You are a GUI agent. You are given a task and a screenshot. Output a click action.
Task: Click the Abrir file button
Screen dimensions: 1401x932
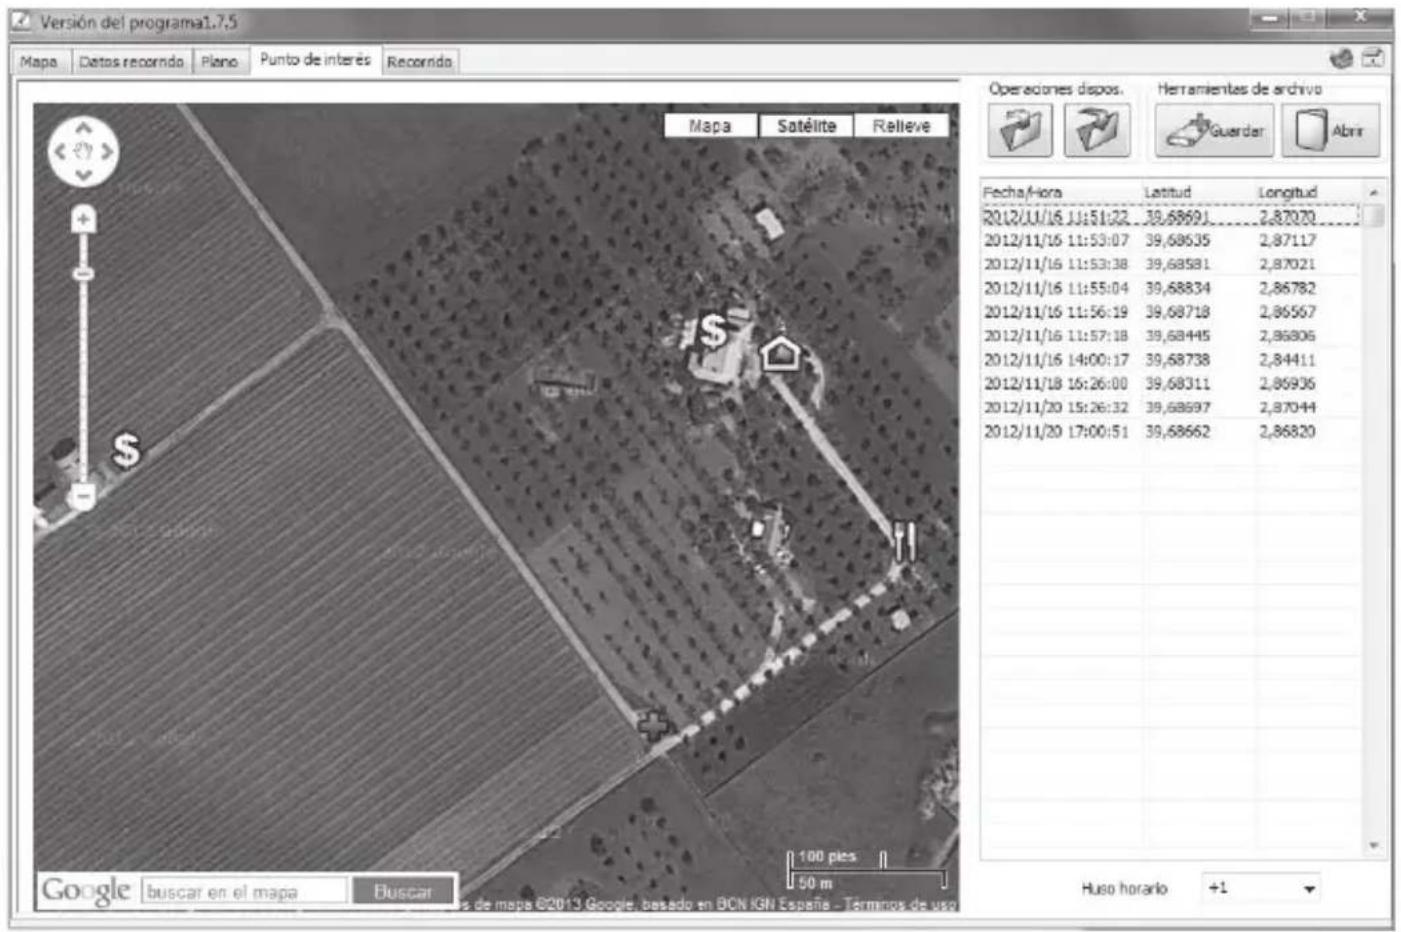(1331, 130)
